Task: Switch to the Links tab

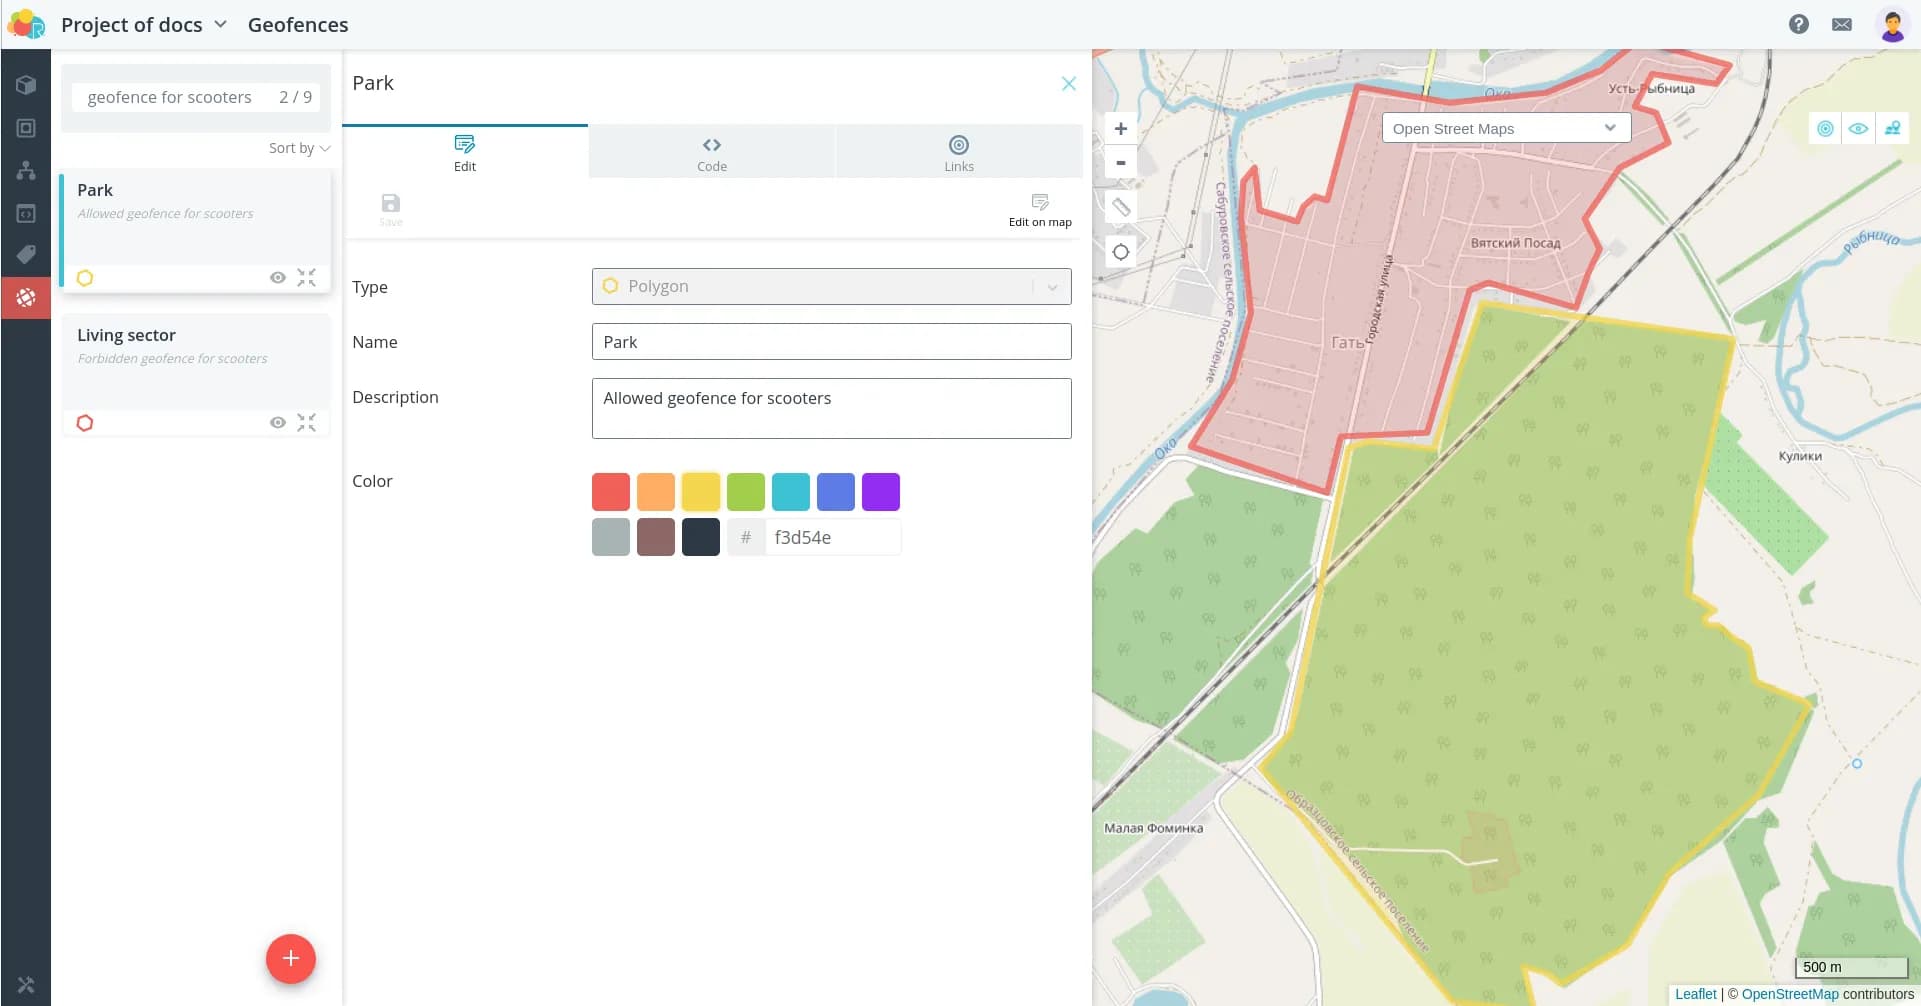Action: [958, 153]
